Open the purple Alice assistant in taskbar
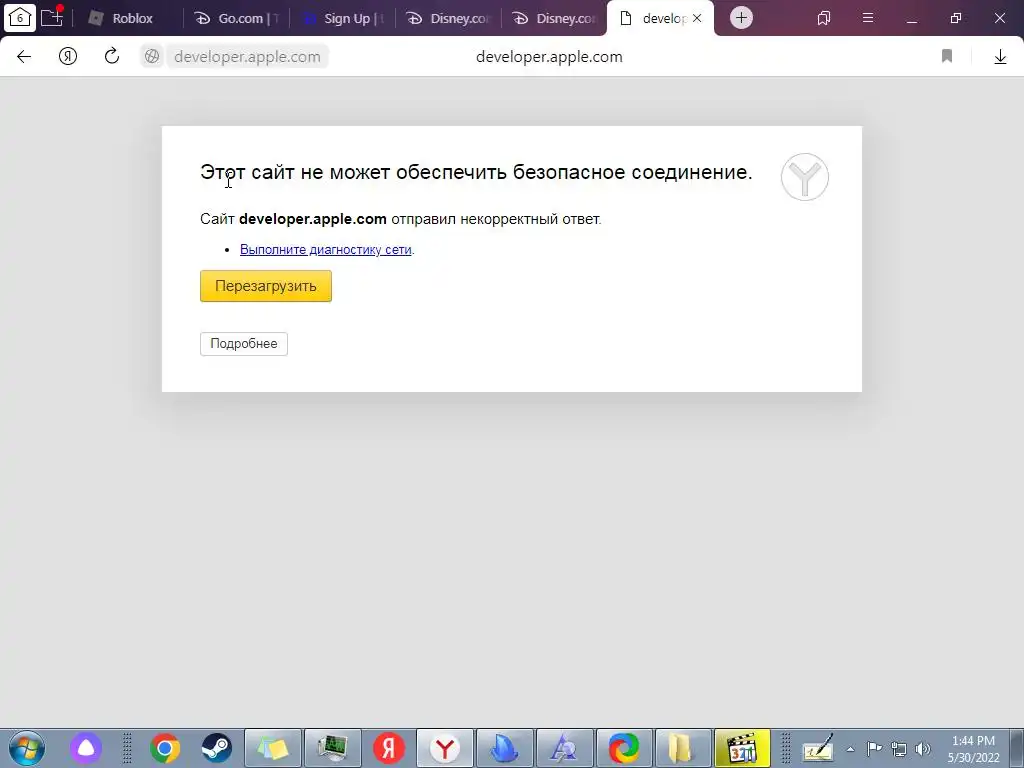This screenshot has height=768, width=1024. 86,748
